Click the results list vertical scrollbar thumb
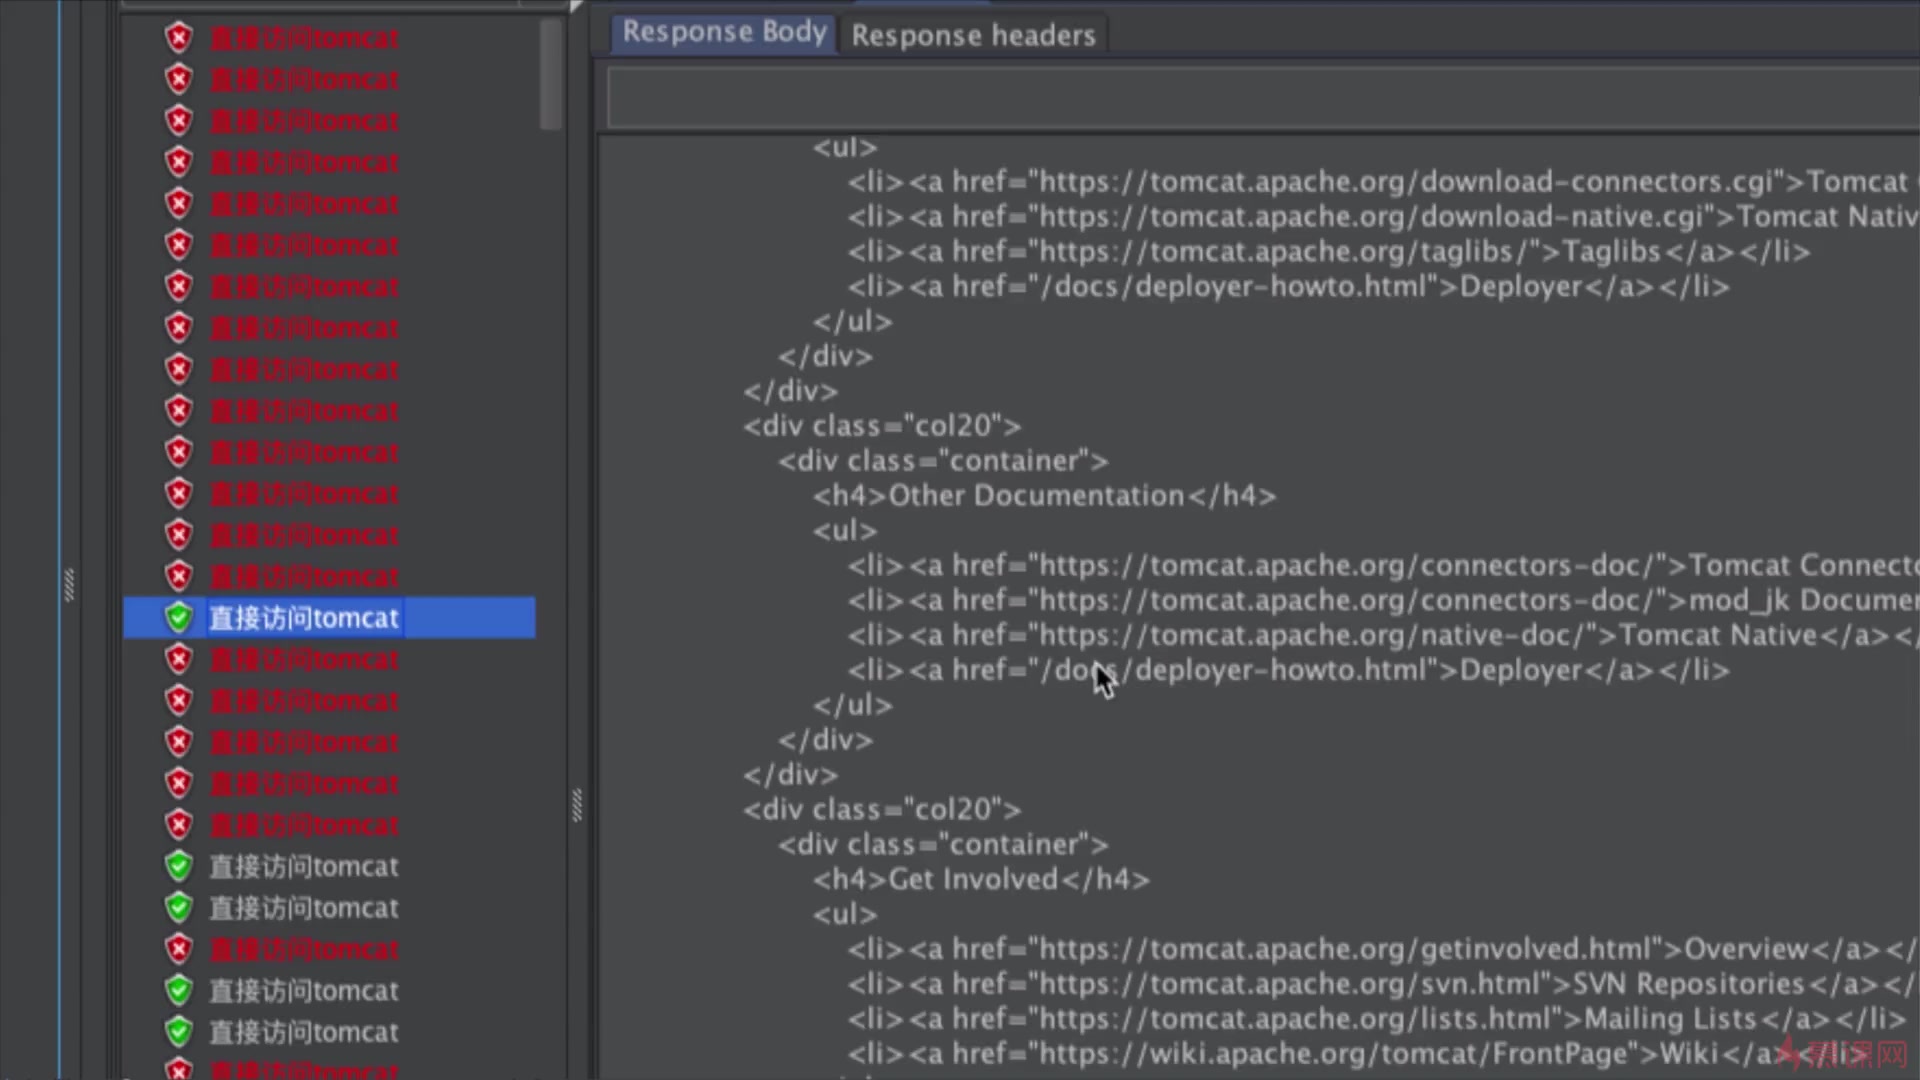 point(551,75)
